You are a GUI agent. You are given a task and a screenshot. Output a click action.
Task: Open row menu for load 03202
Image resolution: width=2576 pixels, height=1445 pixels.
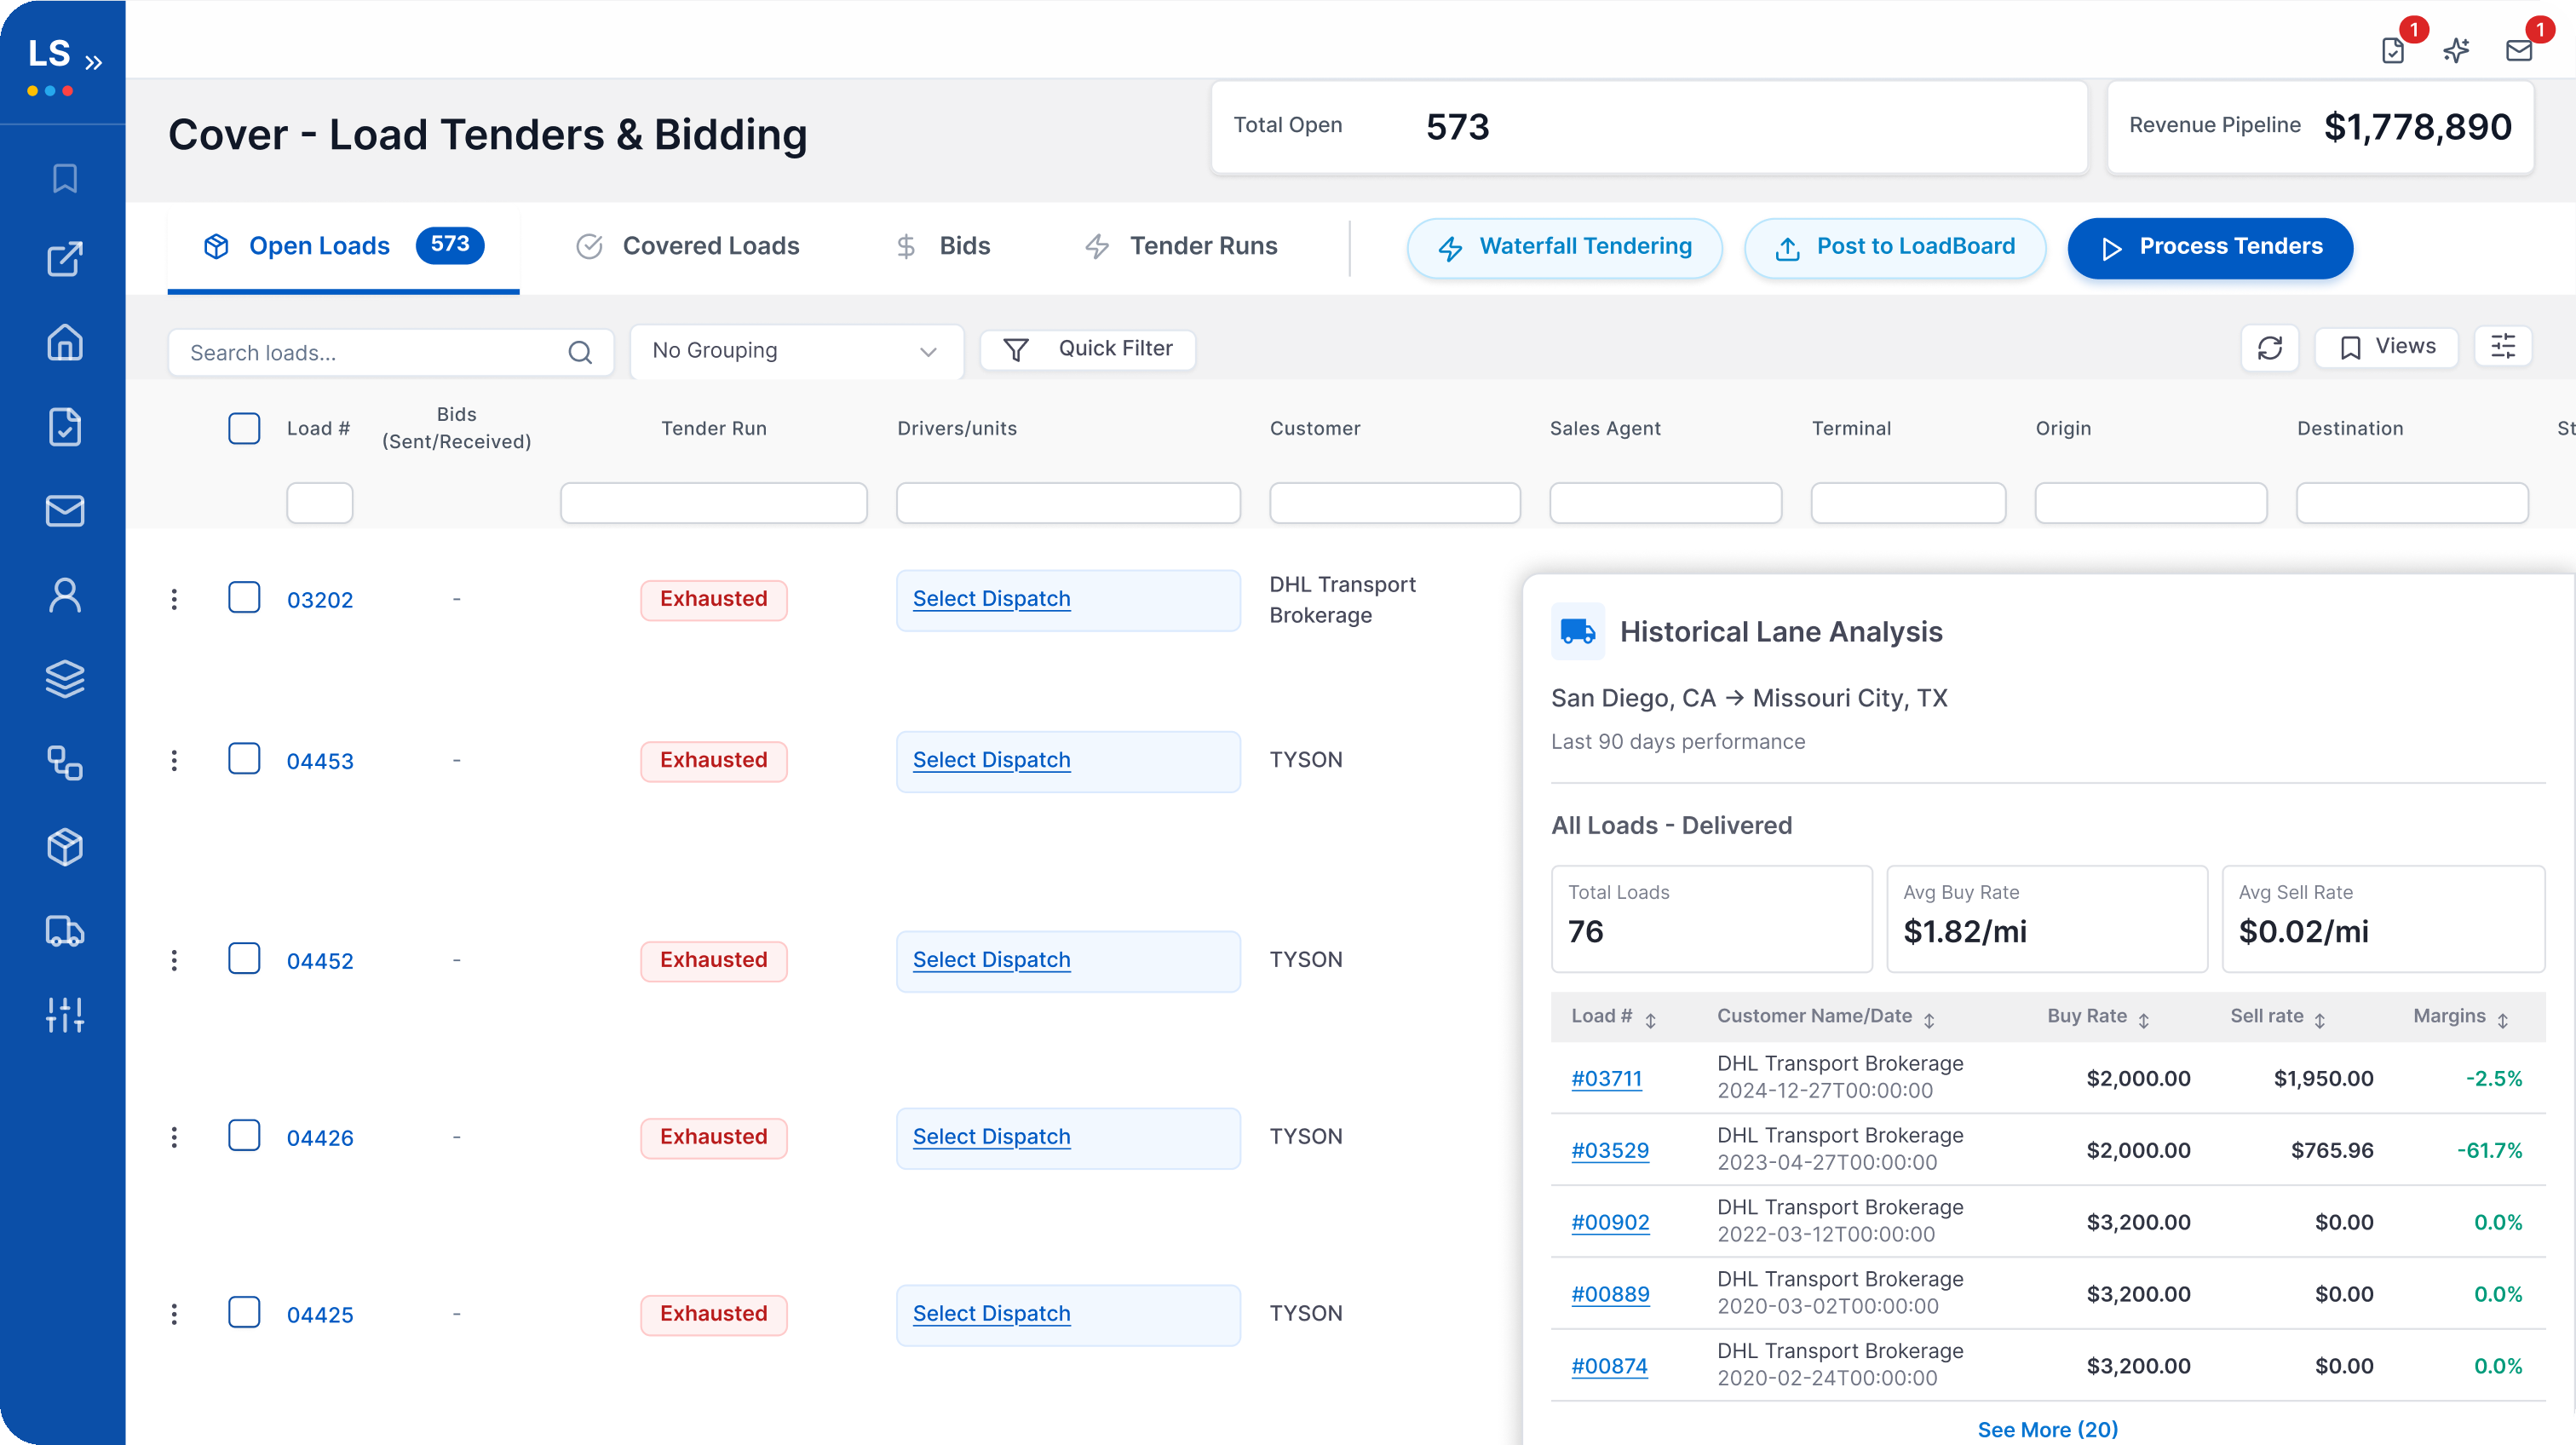[174, 599]
